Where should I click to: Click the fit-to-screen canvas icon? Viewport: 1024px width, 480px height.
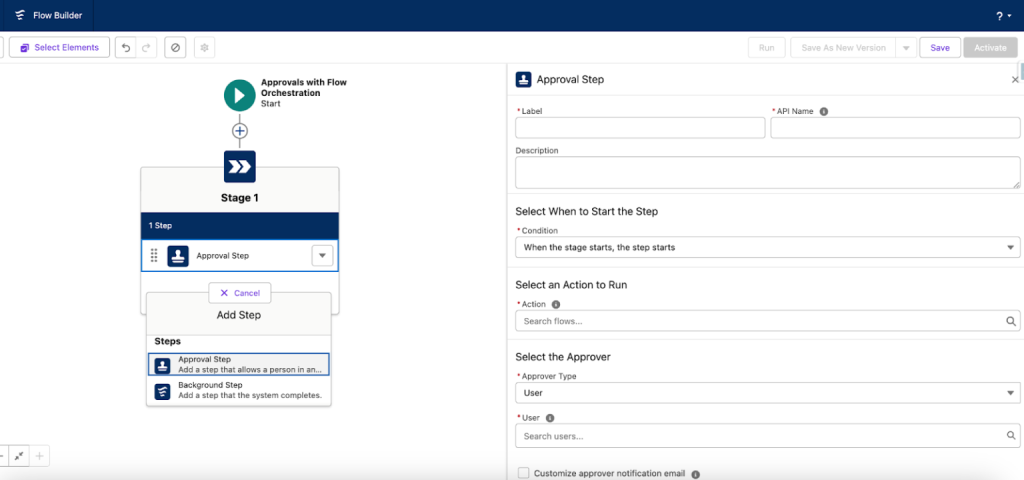pos(20,456)
